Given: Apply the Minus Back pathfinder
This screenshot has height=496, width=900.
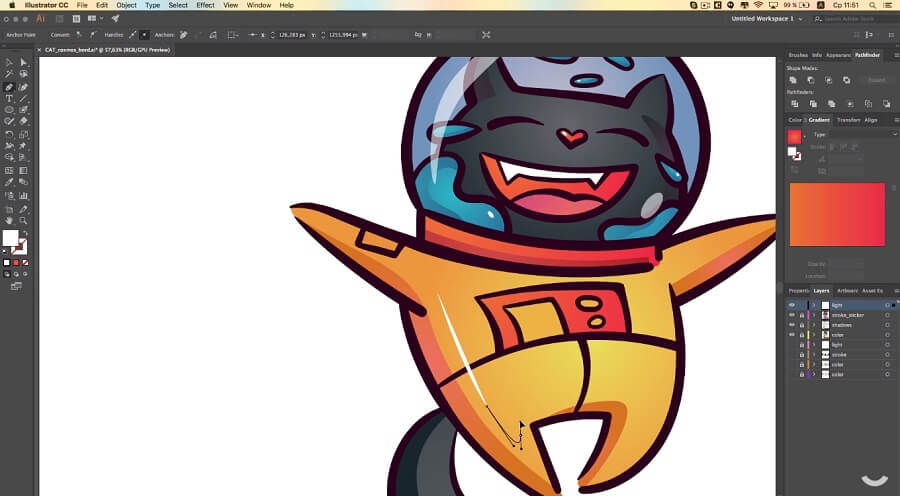Looking at the screenshot, I should [886, 104].
